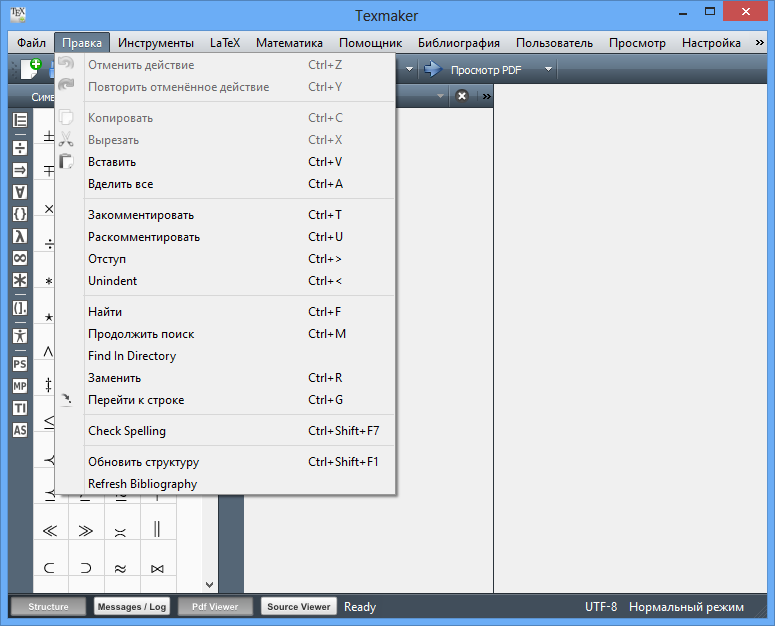Image resolution: width=775 pixels, height=626 pixels.
Task: Toggle the Messages / Log panel
Action: [x=131, y=606]
